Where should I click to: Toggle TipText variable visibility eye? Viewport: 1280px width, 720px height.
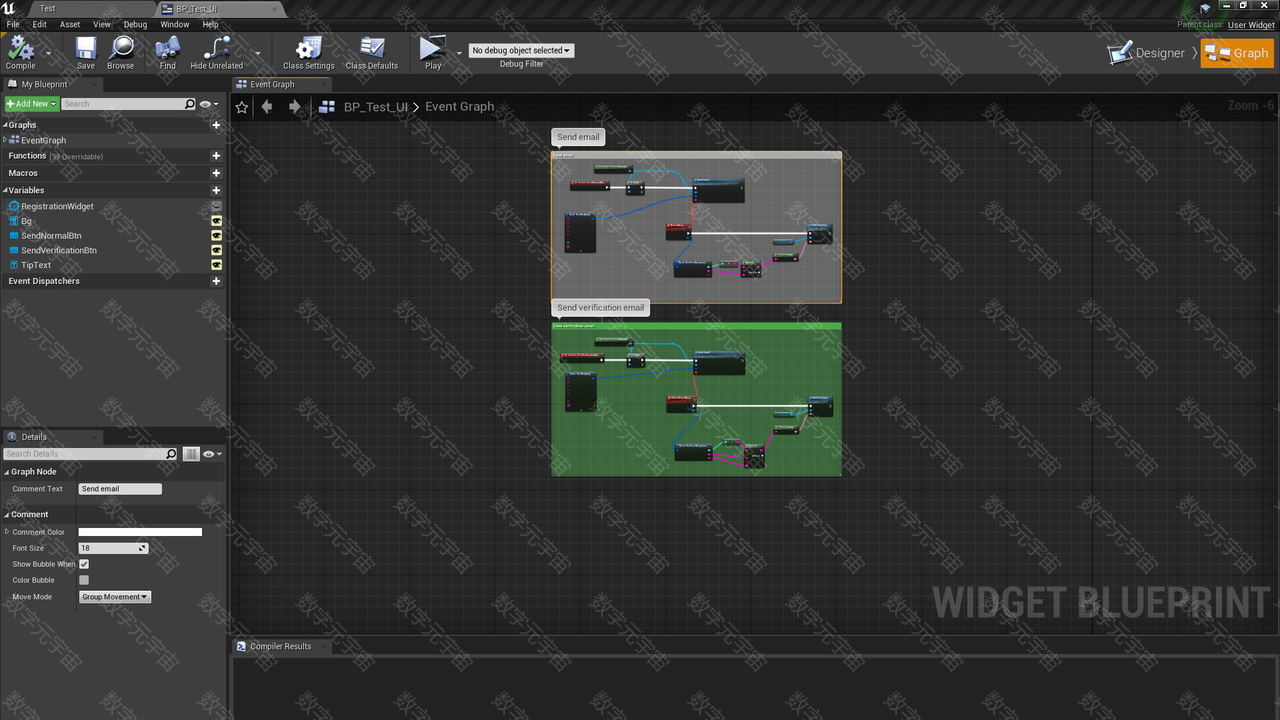(216, 265)
